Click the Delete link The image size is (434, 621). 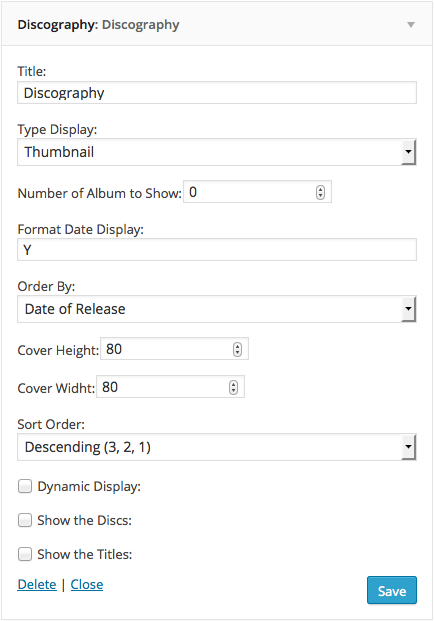pos(37,585)
